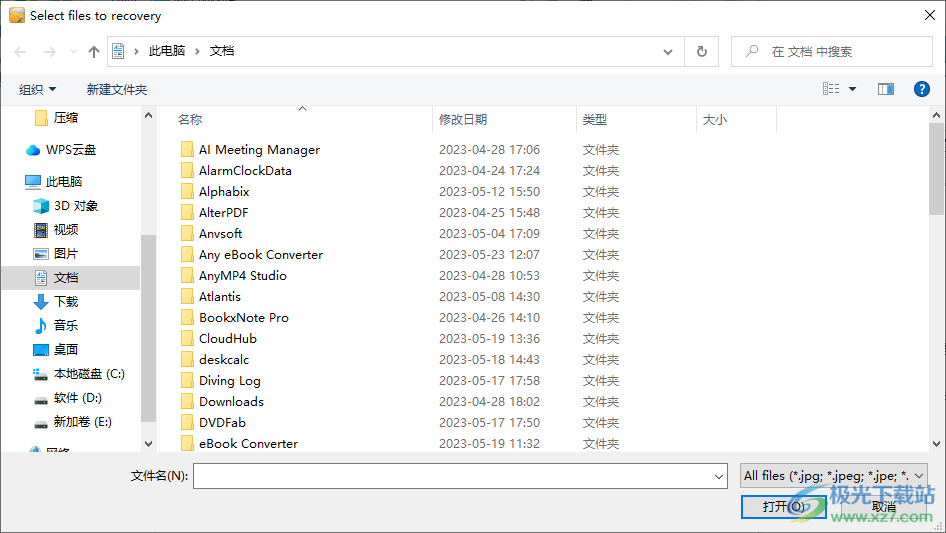
Task: Open 桌面 in sidebar
Action: click(x=56, y=350)
